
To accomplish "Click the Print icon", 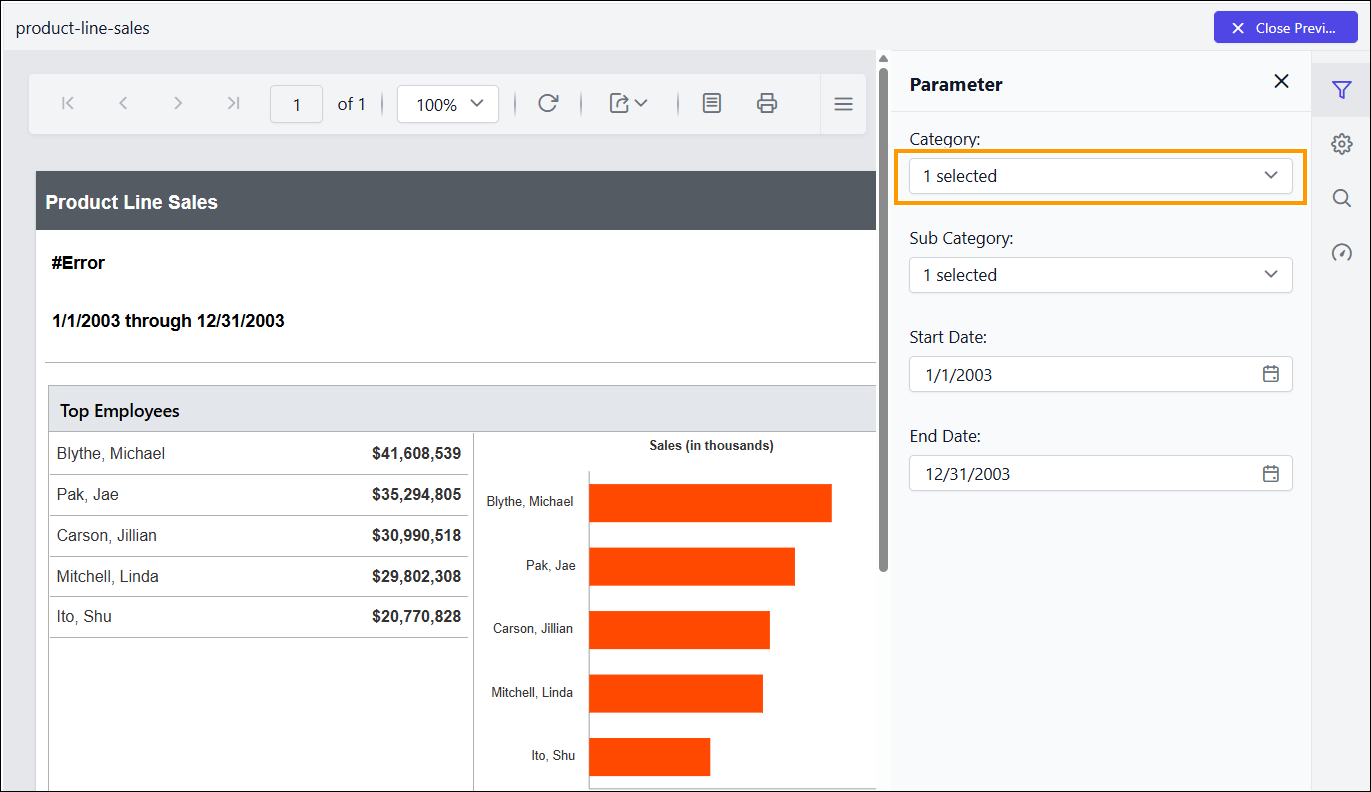I will [x=766, y=103].
